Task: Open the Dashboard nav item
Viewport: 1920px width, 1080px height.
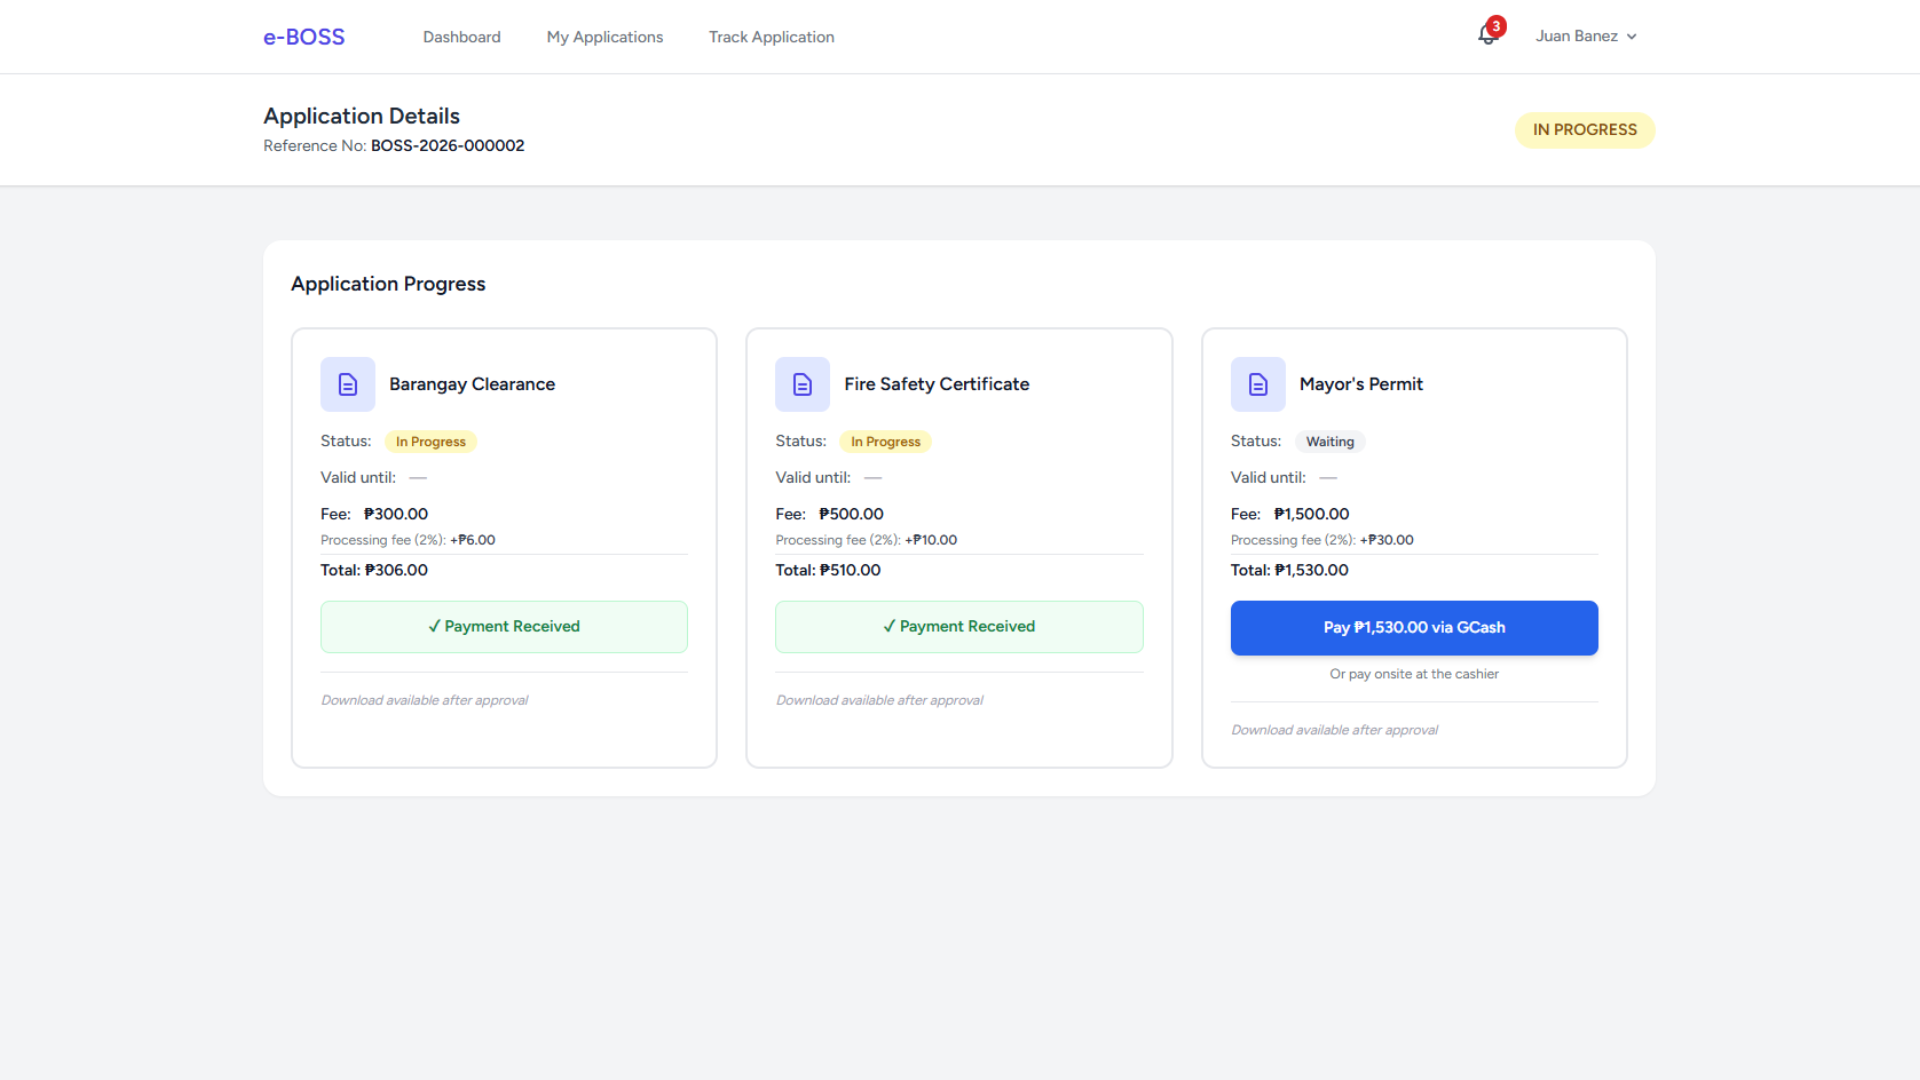Action: (461, 37)
